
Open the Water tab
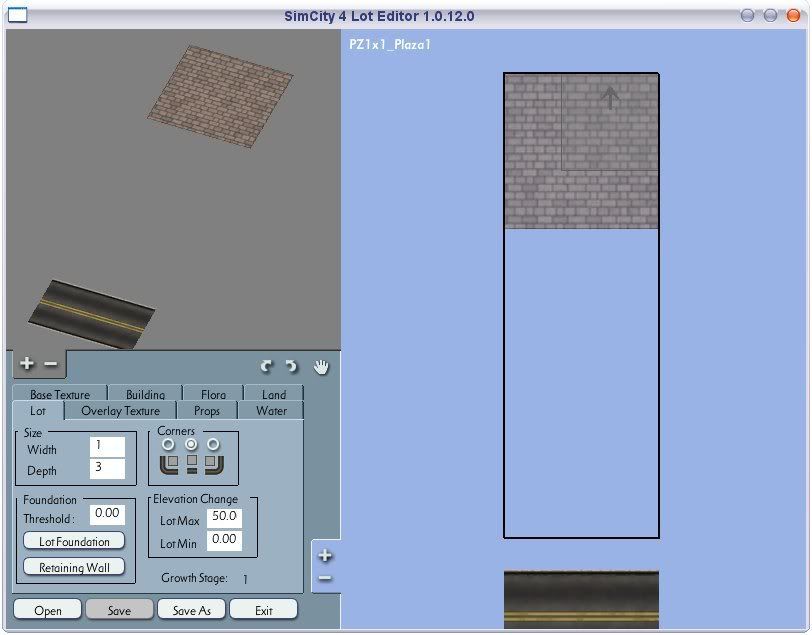coord(271,411)
